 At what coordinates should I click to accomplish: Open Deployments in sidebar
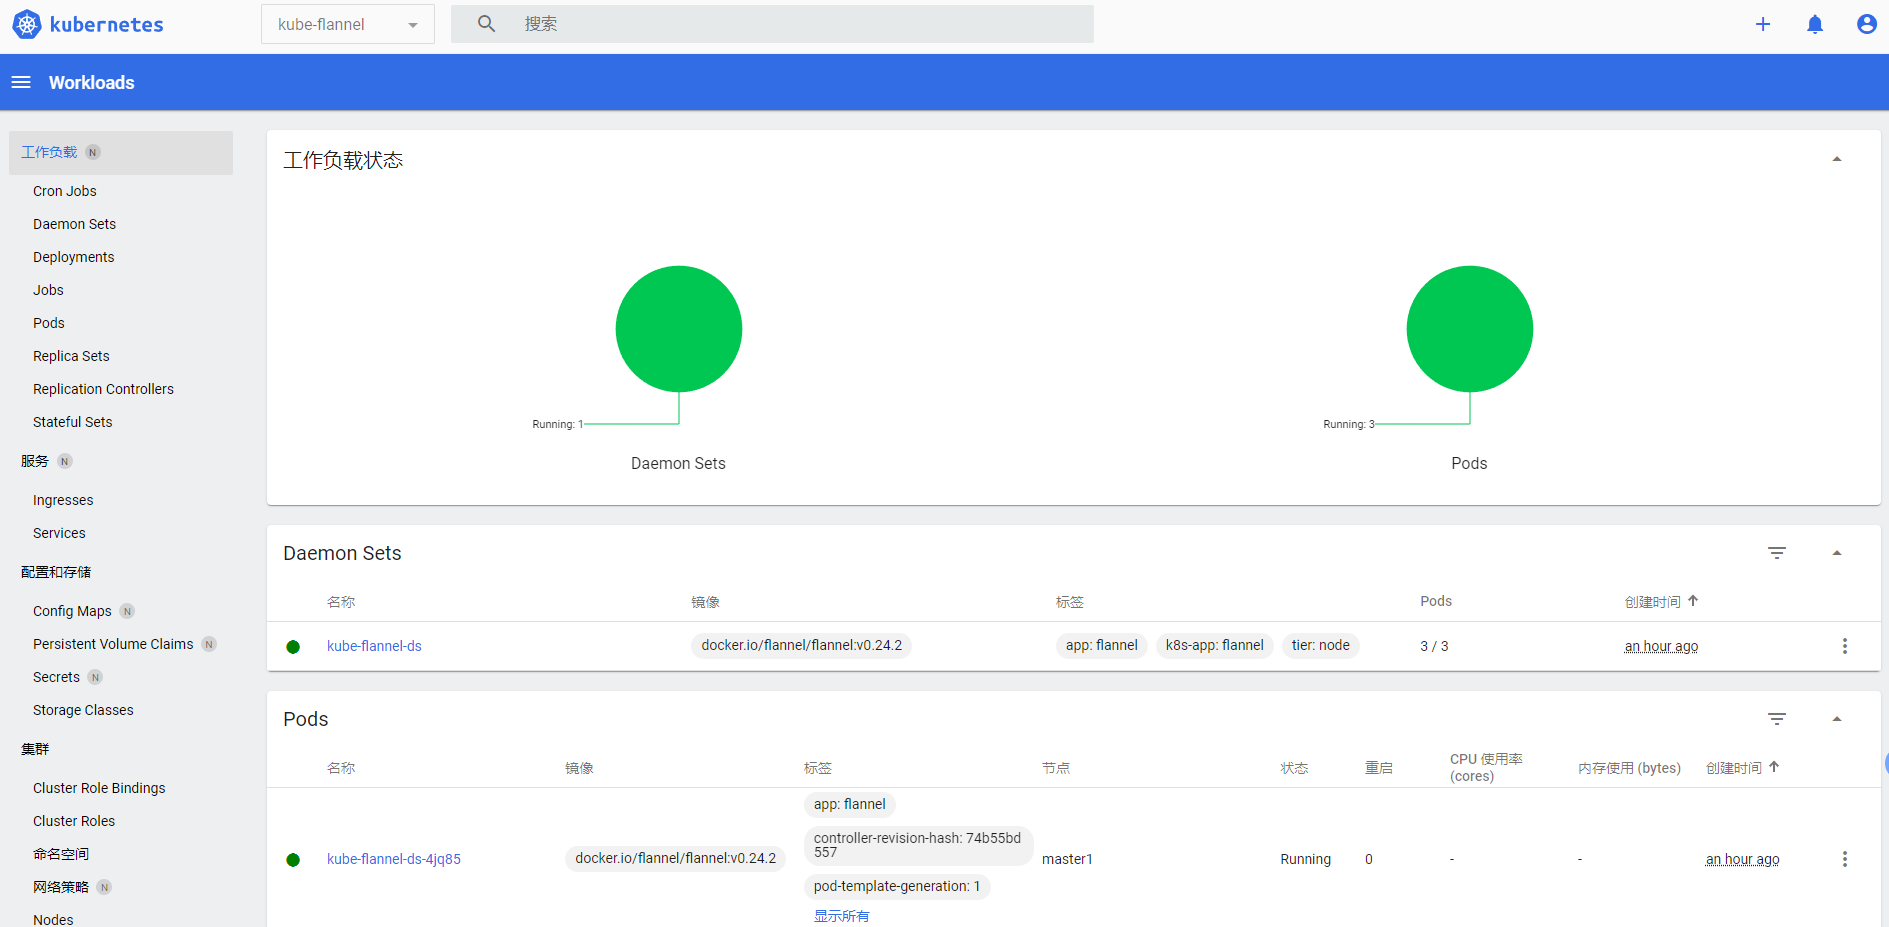coord(73,257)
